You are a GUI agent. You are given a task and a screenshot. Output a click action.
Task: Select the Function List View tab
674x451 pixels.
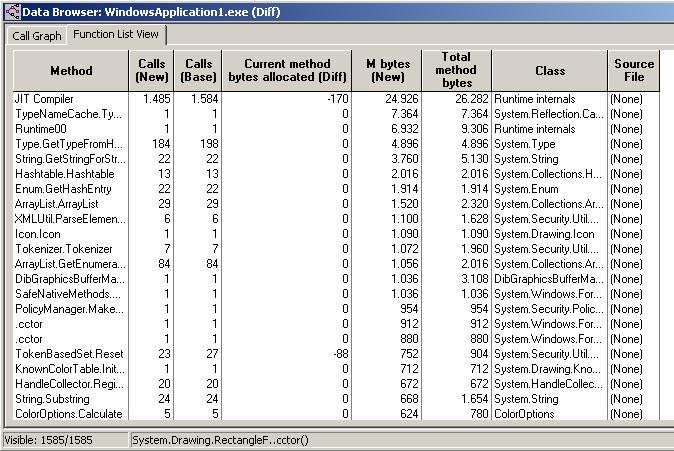coord(118,35)
